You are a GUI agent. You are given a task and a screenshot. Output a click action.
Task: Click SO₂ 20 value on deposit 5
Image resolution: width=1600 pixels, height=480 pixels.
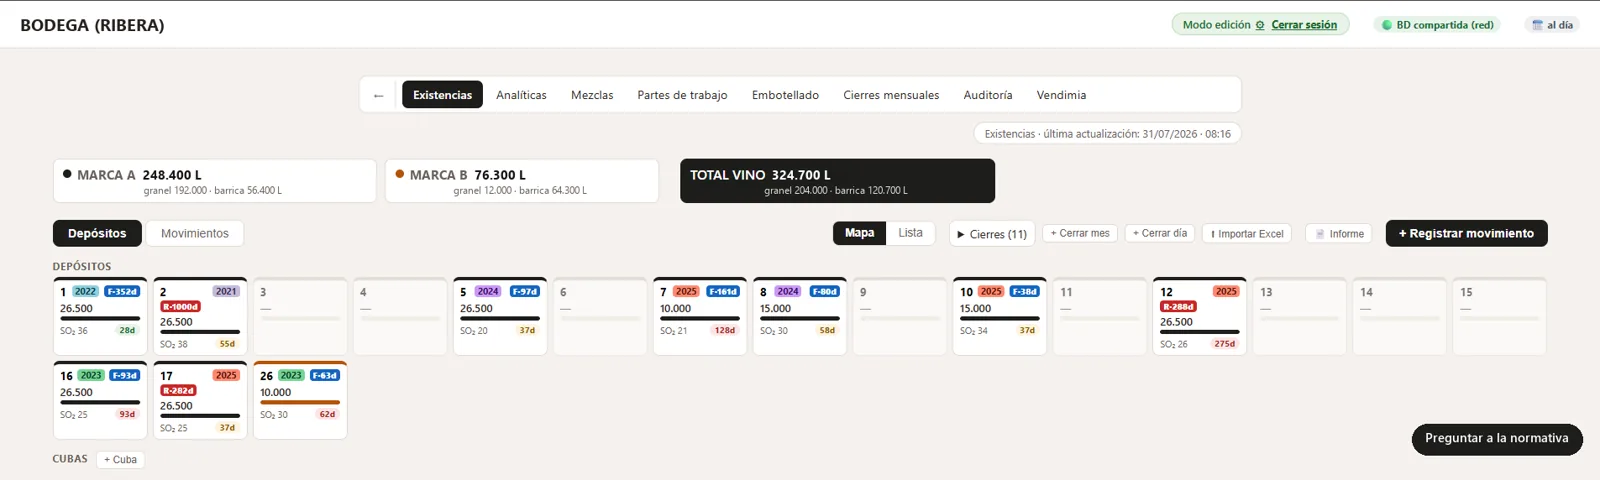474,330
